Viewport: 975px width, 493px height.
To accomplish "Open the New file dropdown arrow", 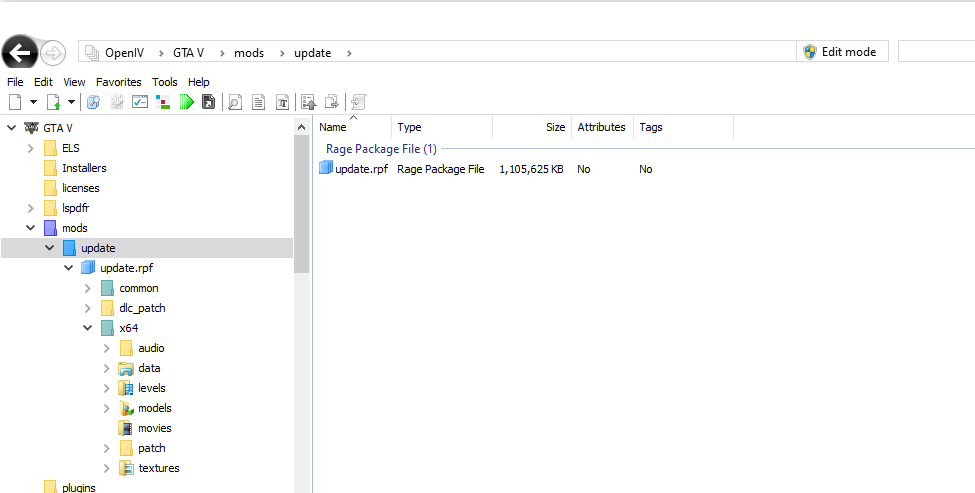I will 34,102.
